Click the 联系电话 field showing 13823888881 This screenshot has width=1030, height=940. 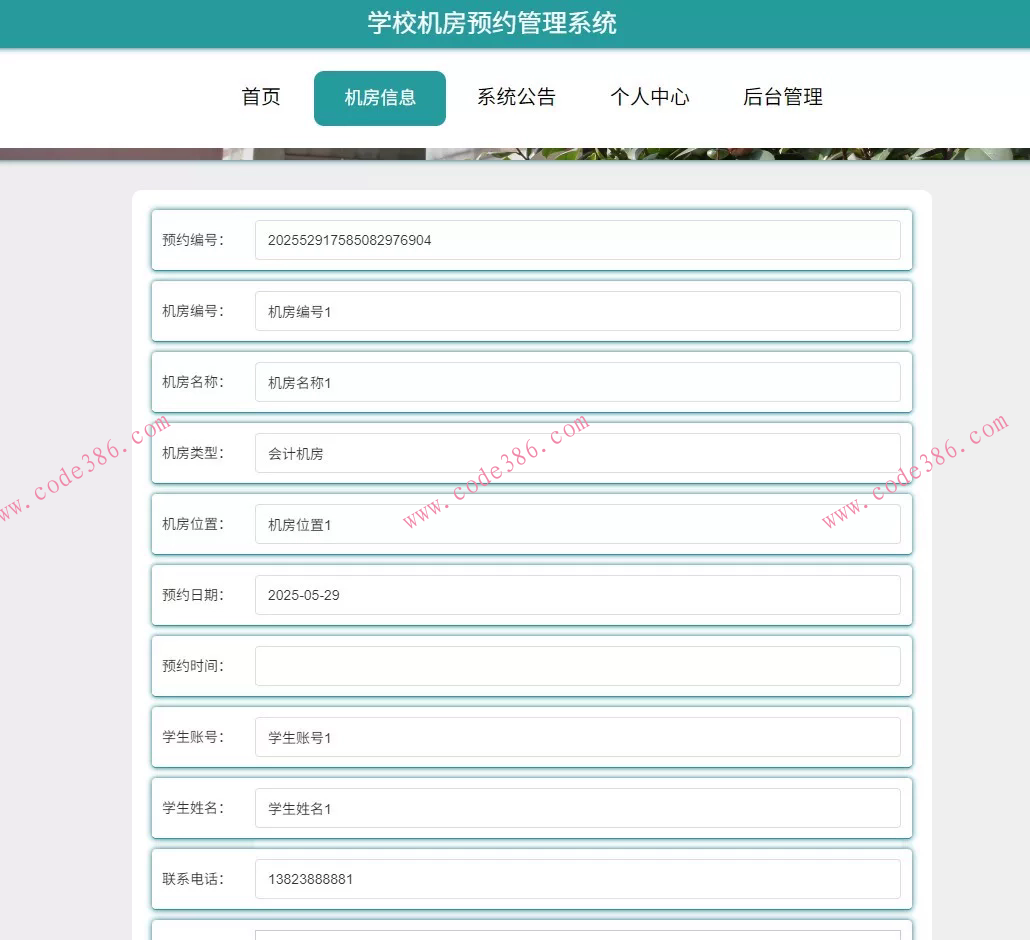(578, 878)
